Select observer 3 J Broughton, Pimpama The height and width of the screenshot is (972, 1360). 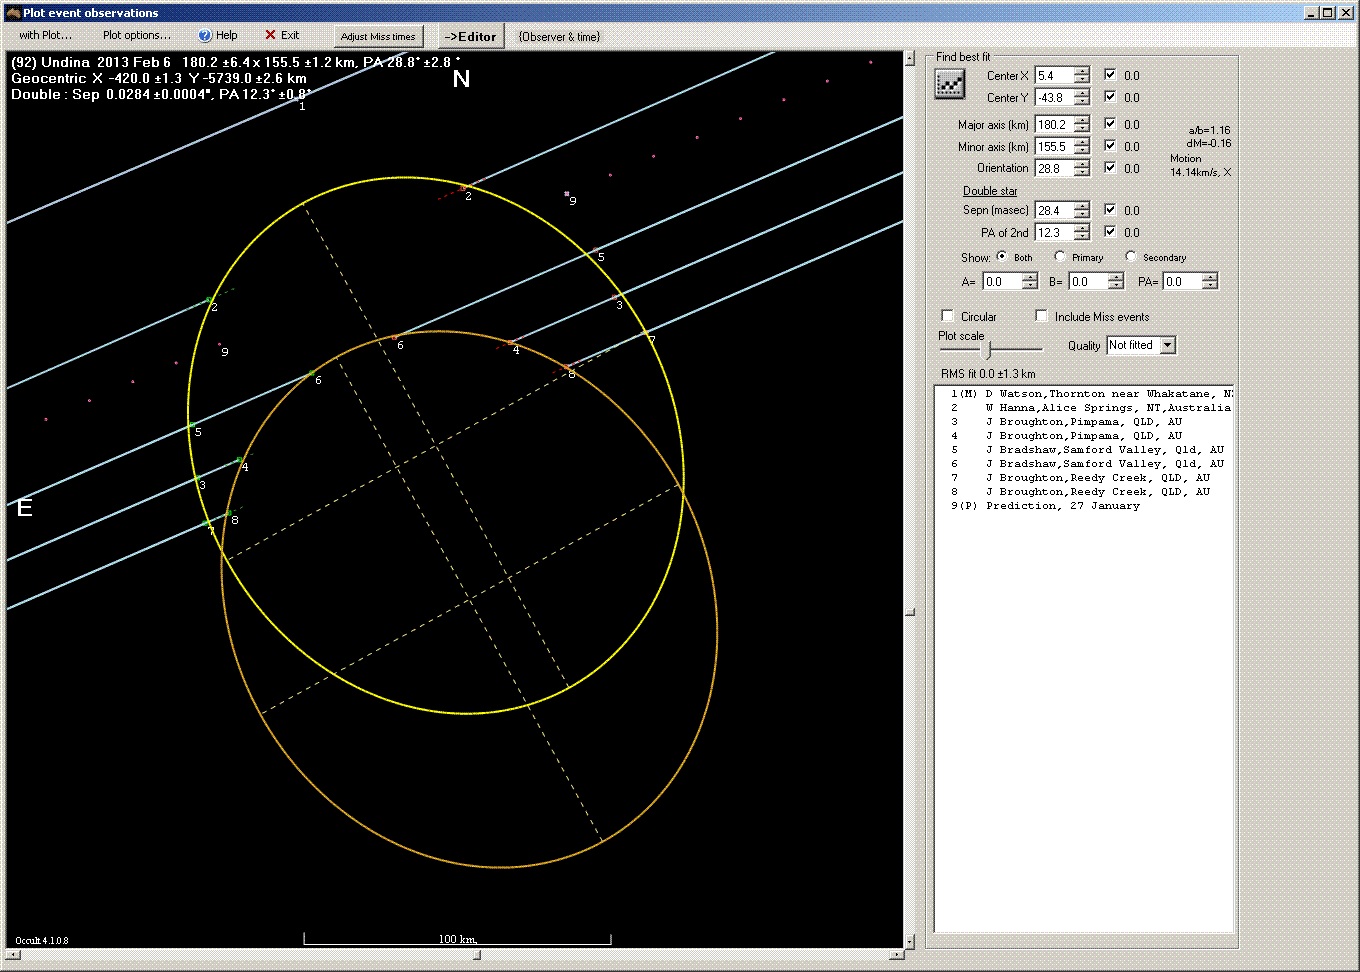pos(1084,422)
